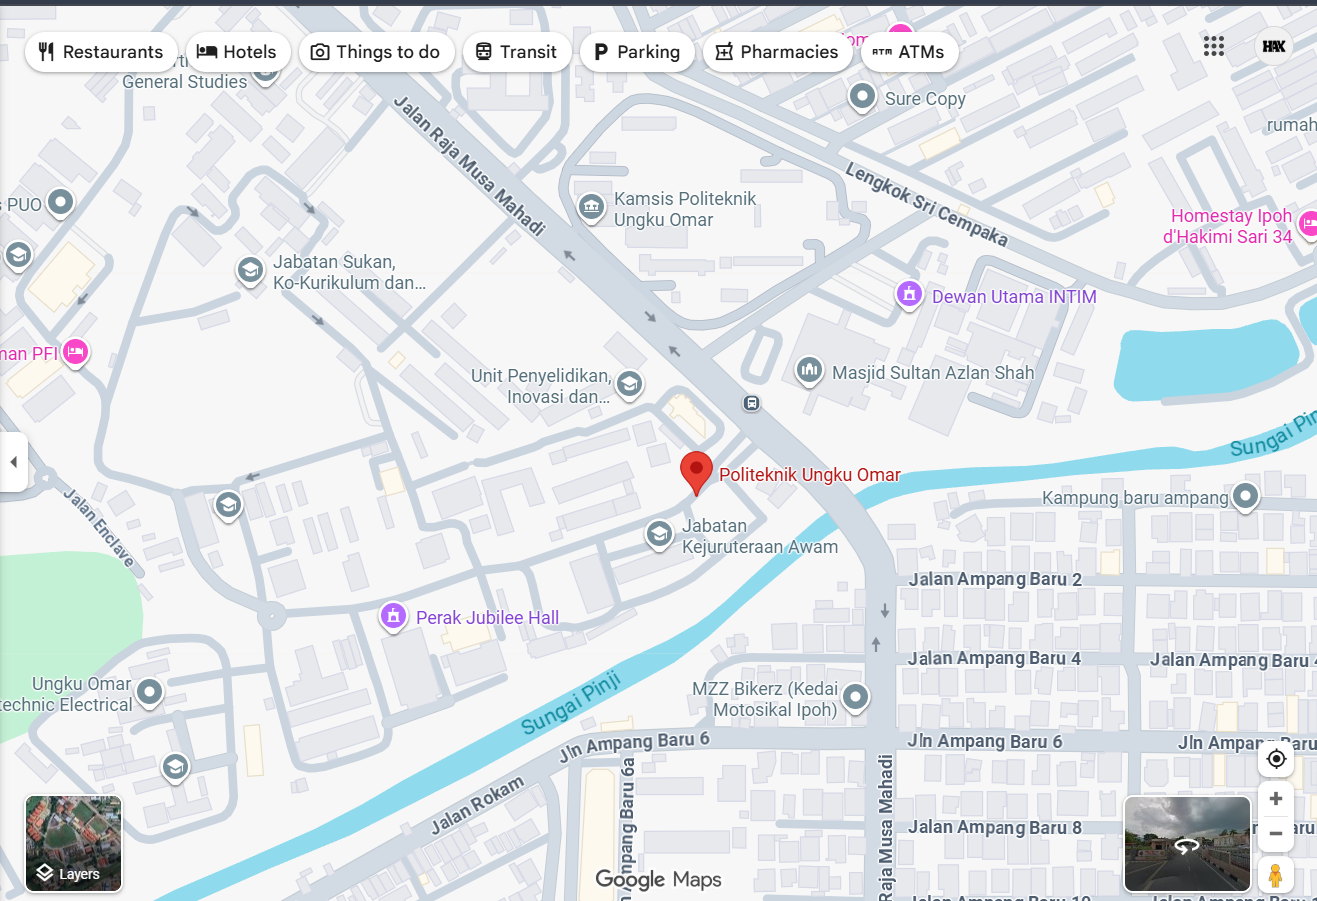Select the Pegman Street View icon
This screenshot has height=901, width=1317.
point(1275,875)
